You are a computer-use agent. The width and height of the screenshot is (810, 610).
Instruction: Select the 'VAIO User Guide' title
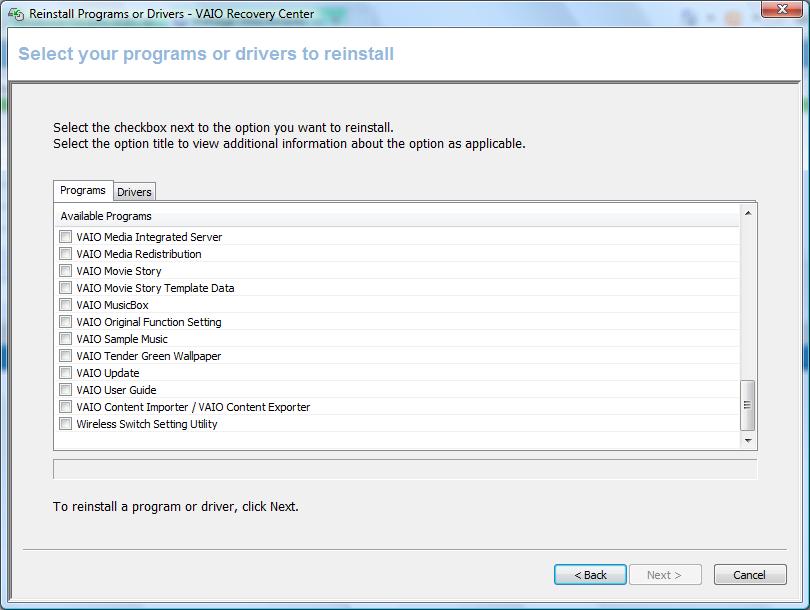[x=116, y=390]
